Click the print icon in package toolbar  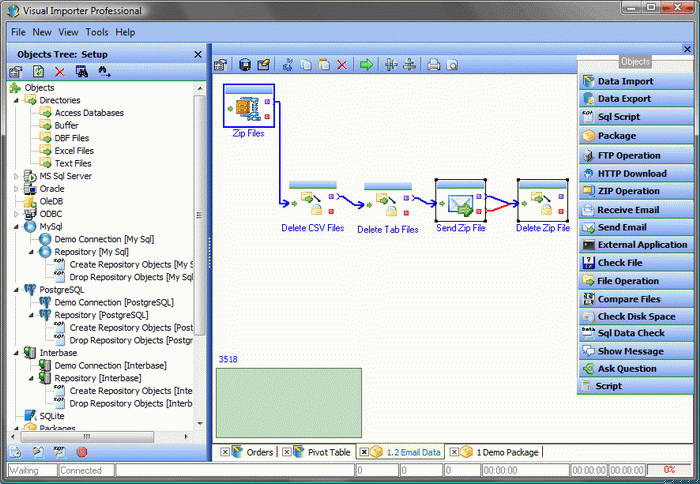[x=433, y=65]
